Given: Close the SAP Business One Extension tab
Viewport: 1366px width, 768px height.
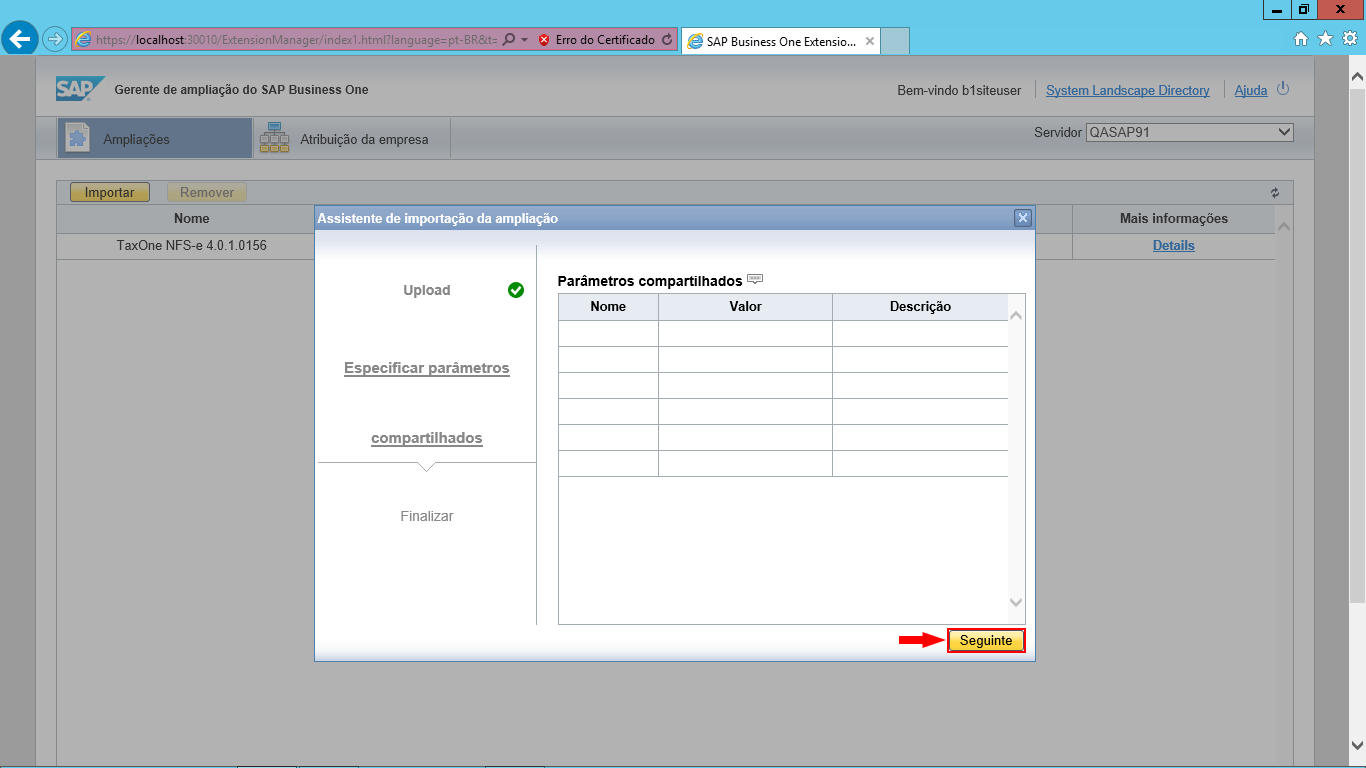Looking at the screenshot, I should point(870,42).
